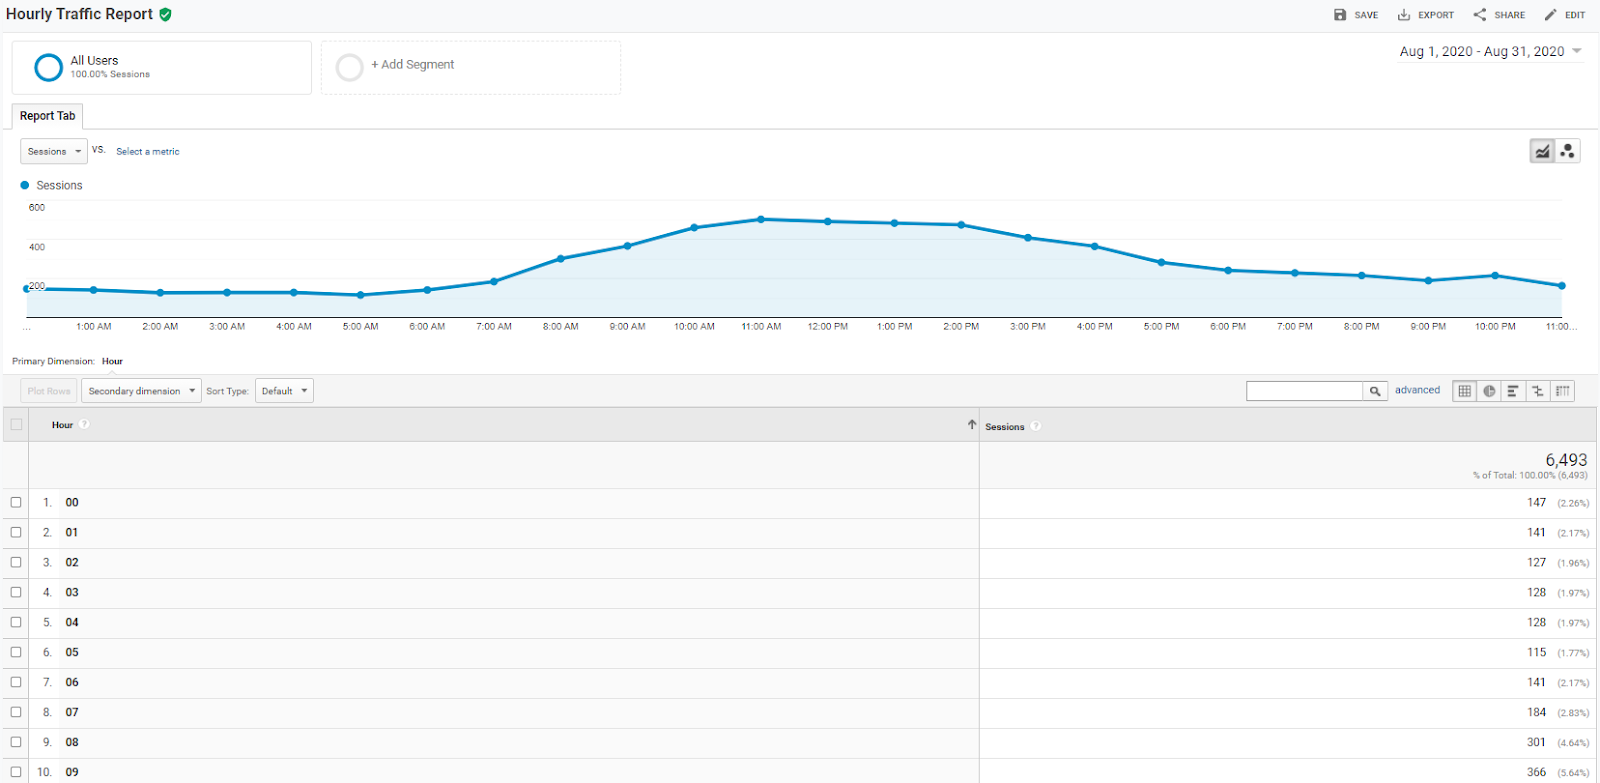The height and width of the screenshot is (783, 1600).
Task: Click the hour 08 row label
Action: pyautogui.click(x=72, y=742)
